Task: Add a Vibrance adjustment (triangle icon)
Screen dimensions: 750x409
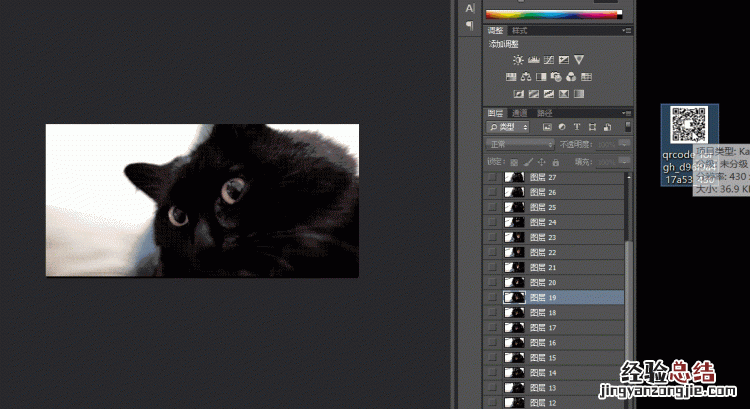Action: 579,60
